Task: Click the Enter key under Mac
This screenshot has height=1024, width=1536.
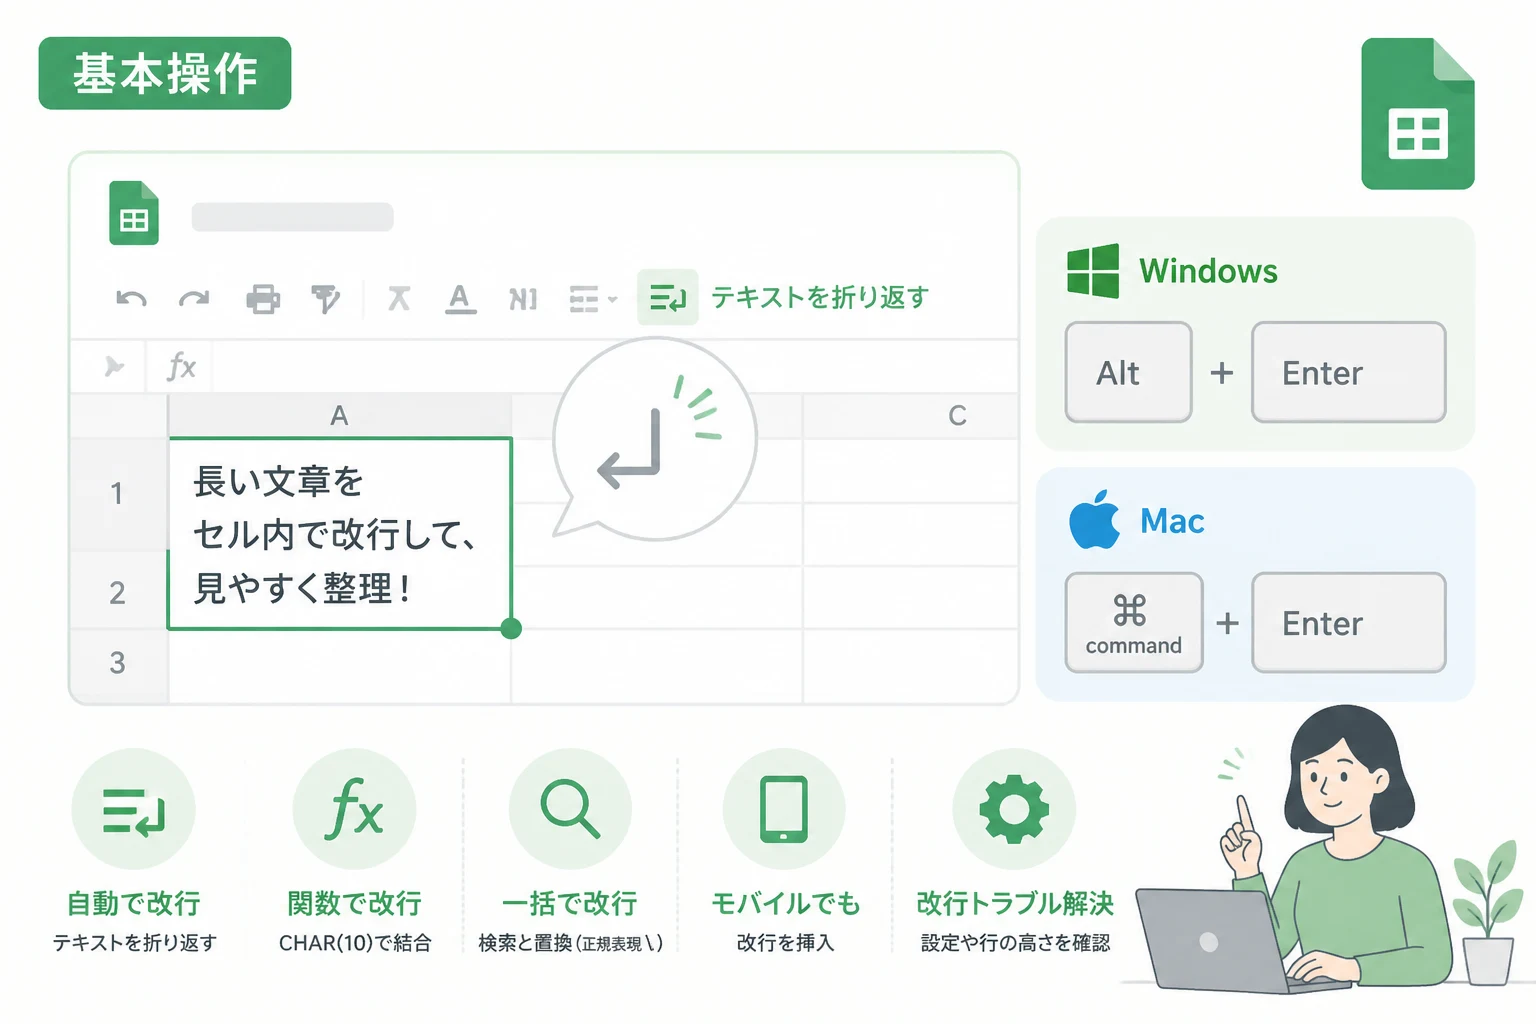Action: click(1348, 622)
